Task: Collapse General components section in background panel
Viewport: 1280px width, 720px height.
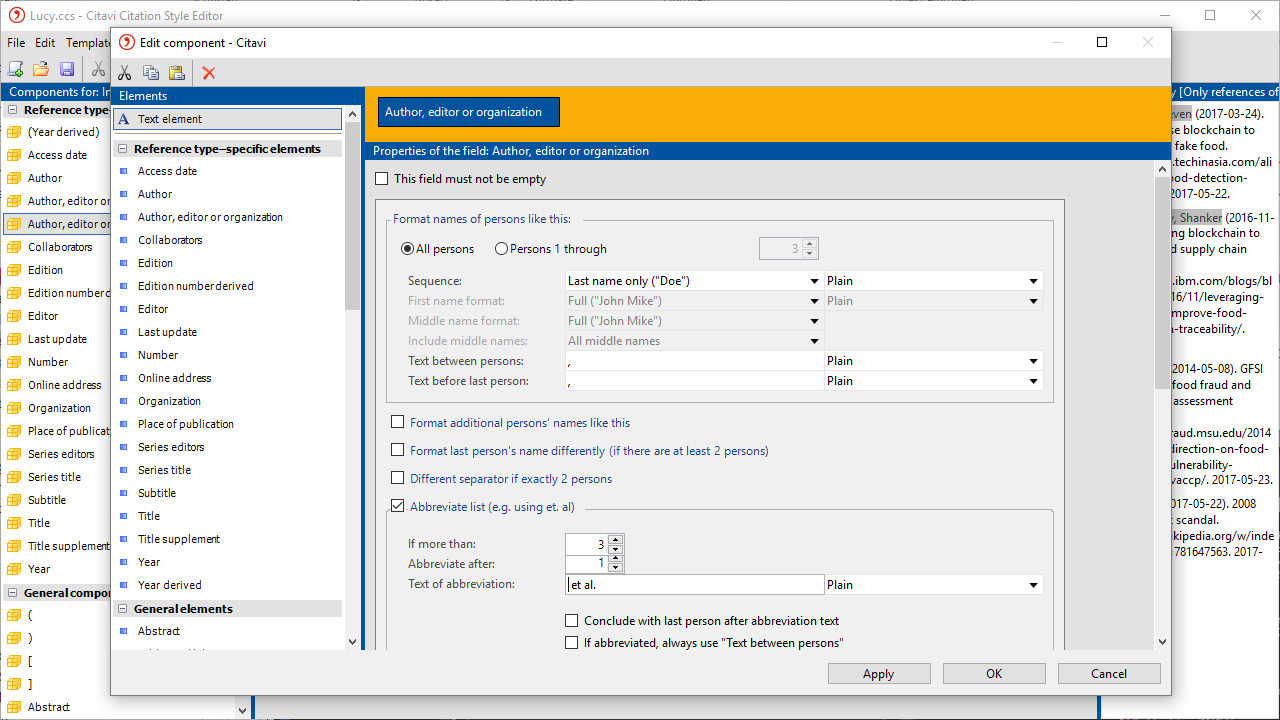Action: pyautogui.click(x=12, y=592)
